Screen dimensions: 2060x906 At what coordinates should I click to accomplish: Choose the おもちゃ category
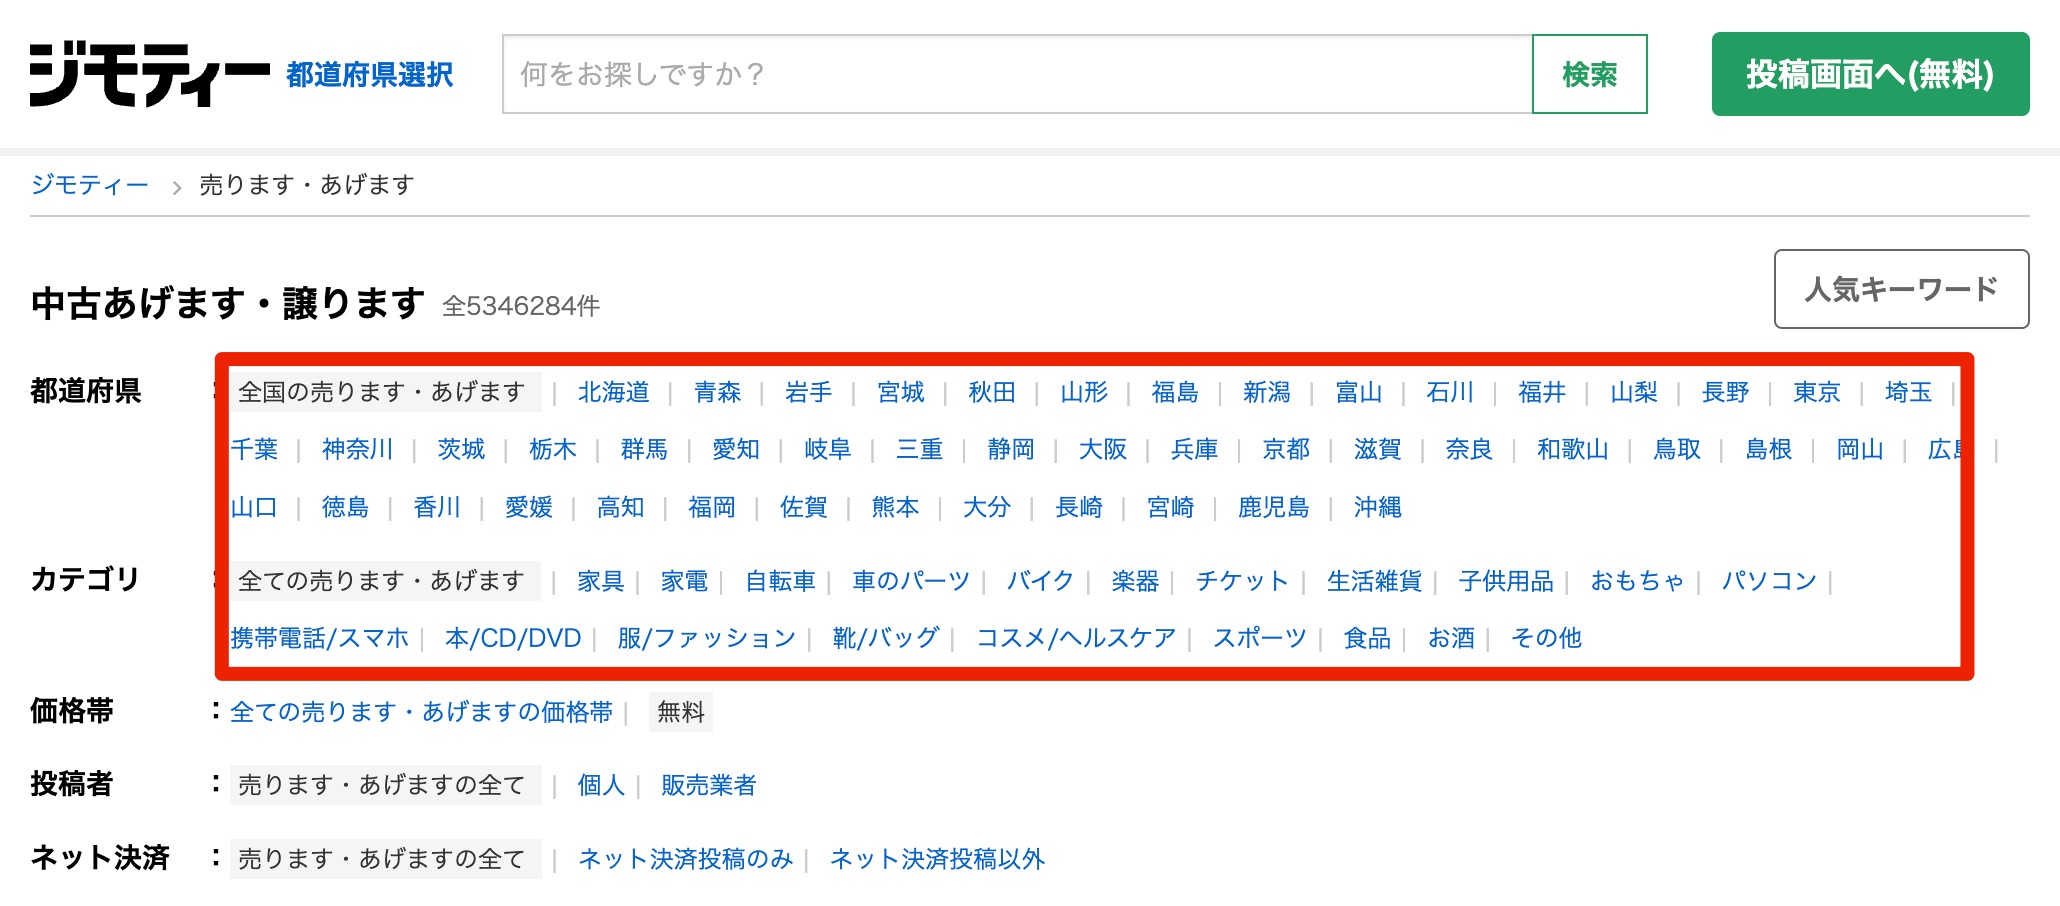1638,581
